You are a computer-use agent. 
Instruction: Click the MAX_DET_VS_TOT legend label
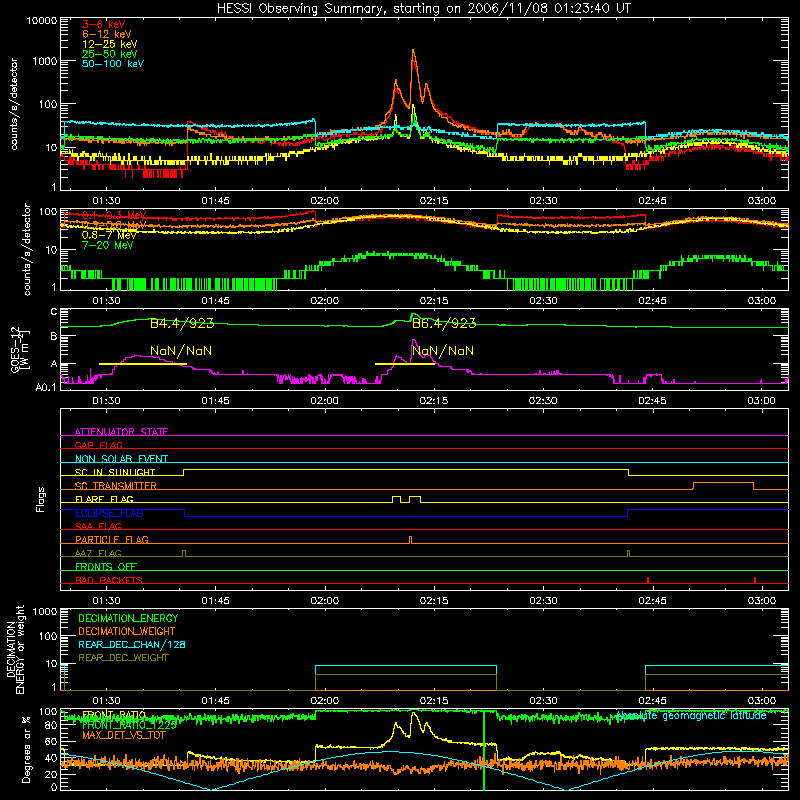(123, 735)
